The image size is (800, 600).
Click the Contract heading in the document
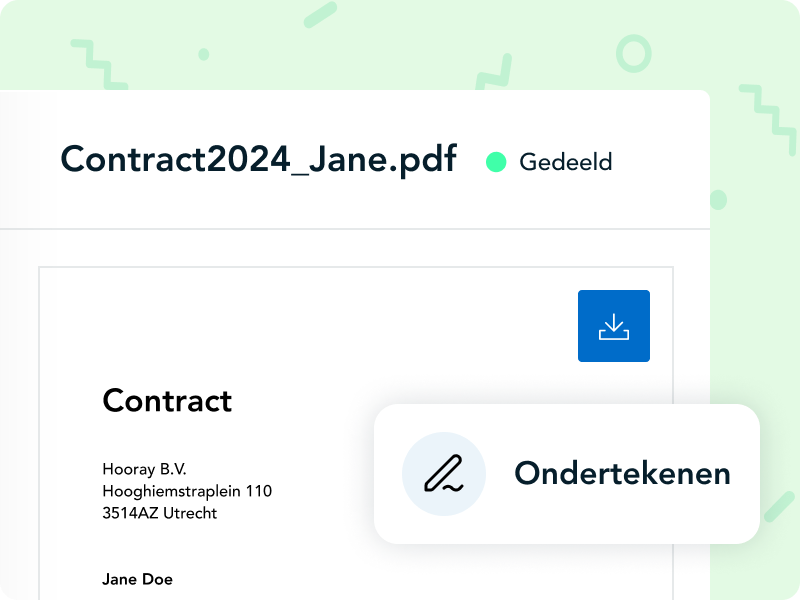coord(167,401)
